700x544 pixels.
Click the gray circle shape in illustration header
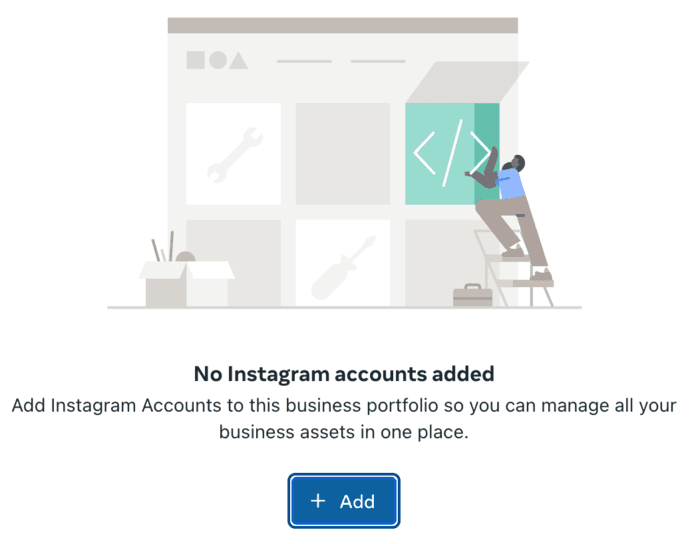pyautogui.click(x=217, y=61)
